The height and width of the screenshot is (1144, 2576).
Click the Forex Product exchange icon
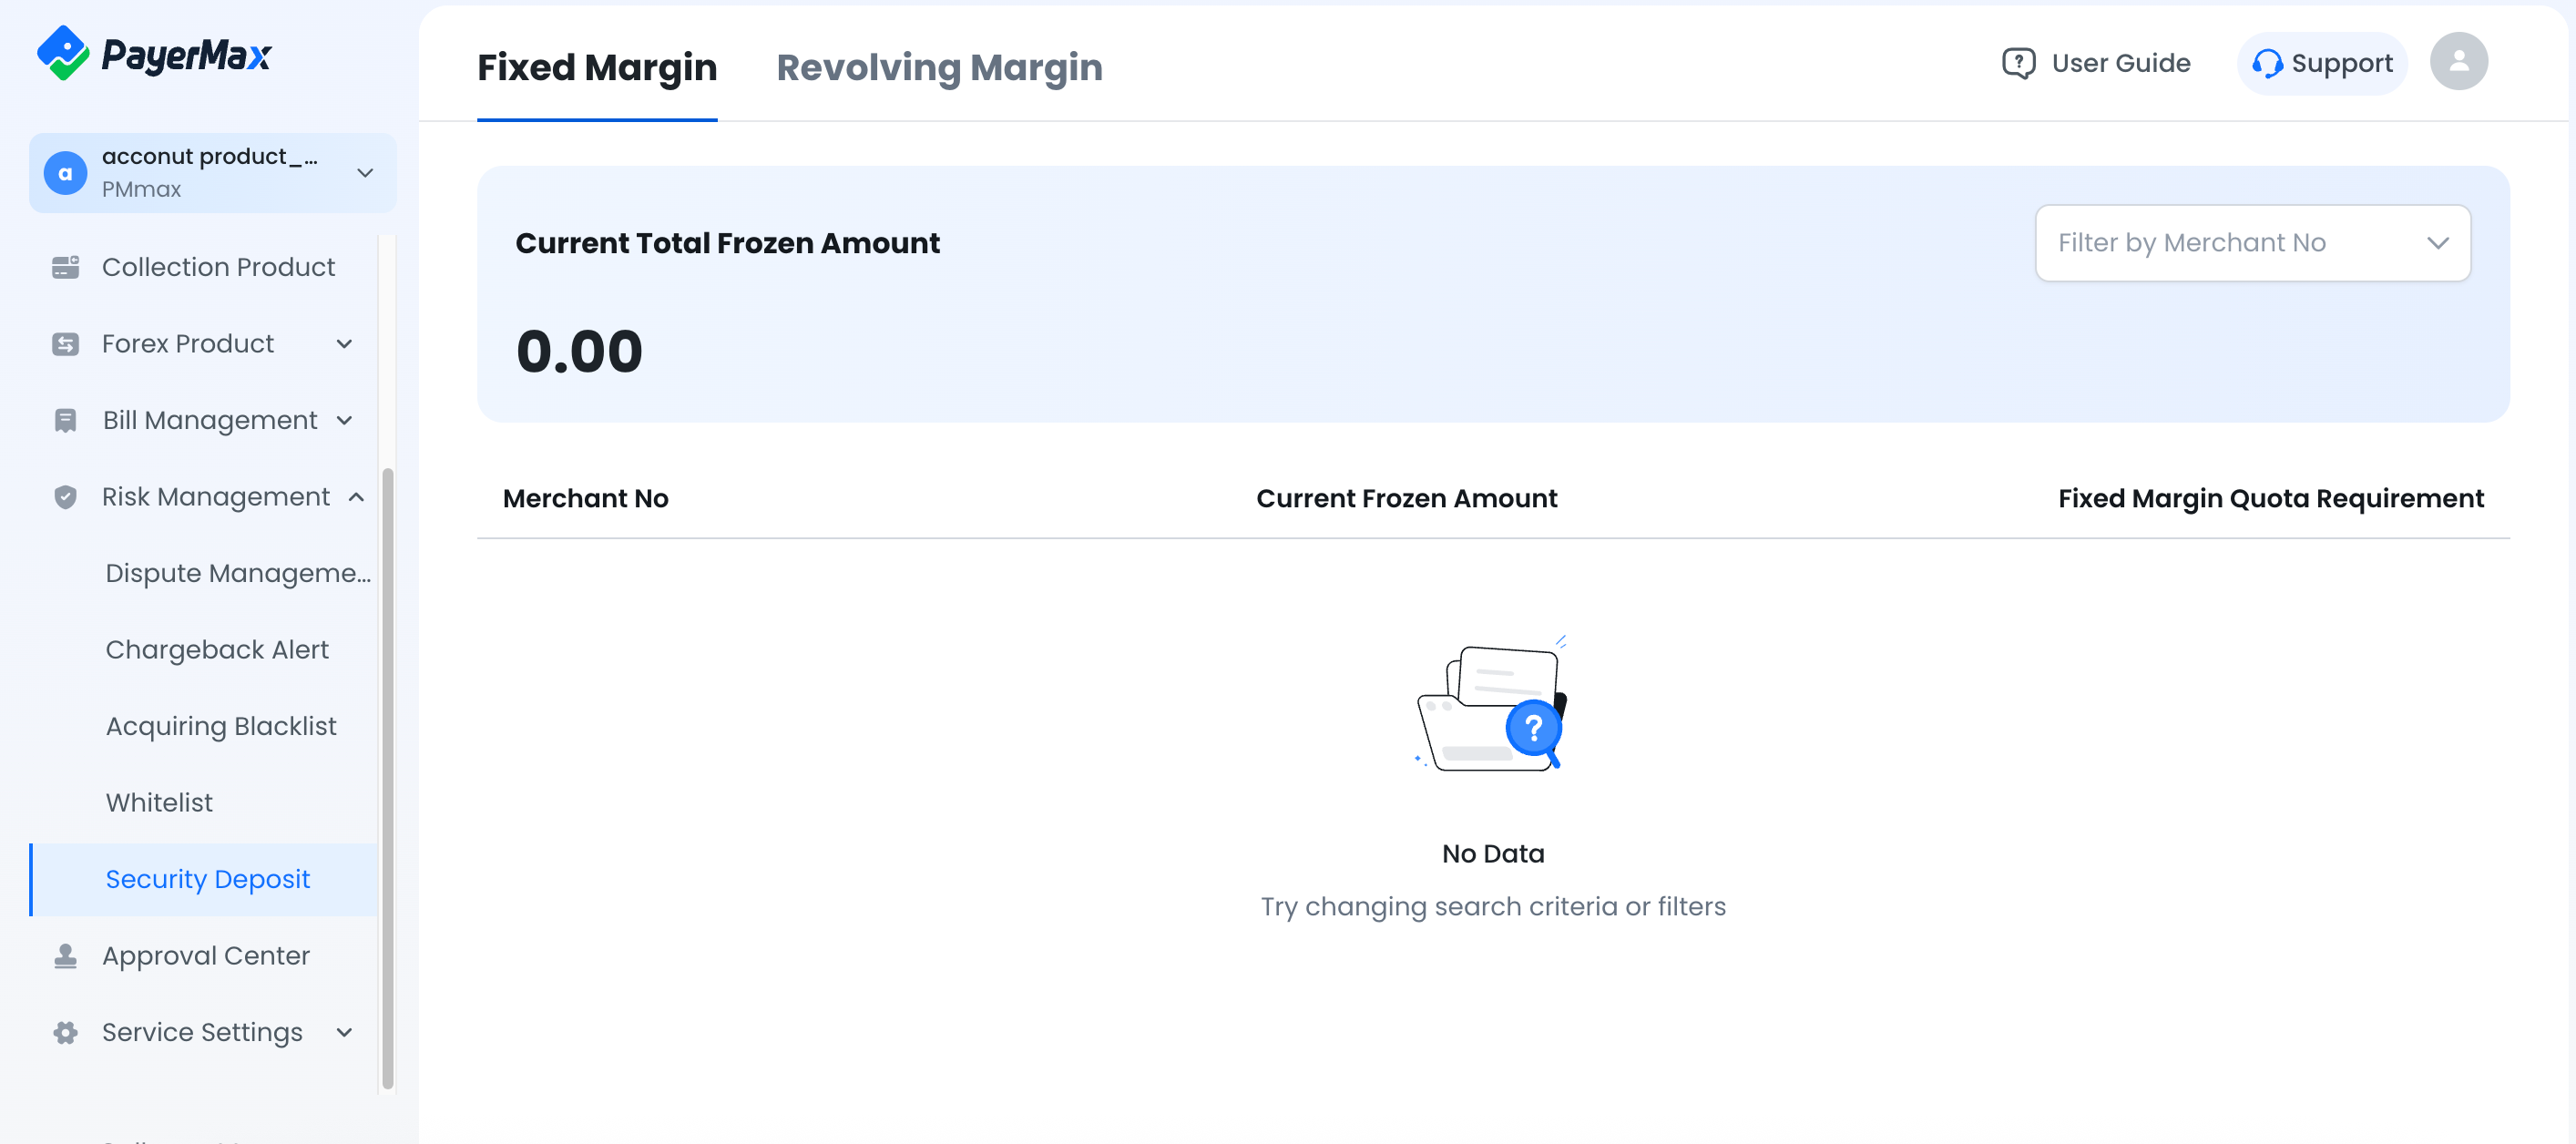[x=65, y=344]
